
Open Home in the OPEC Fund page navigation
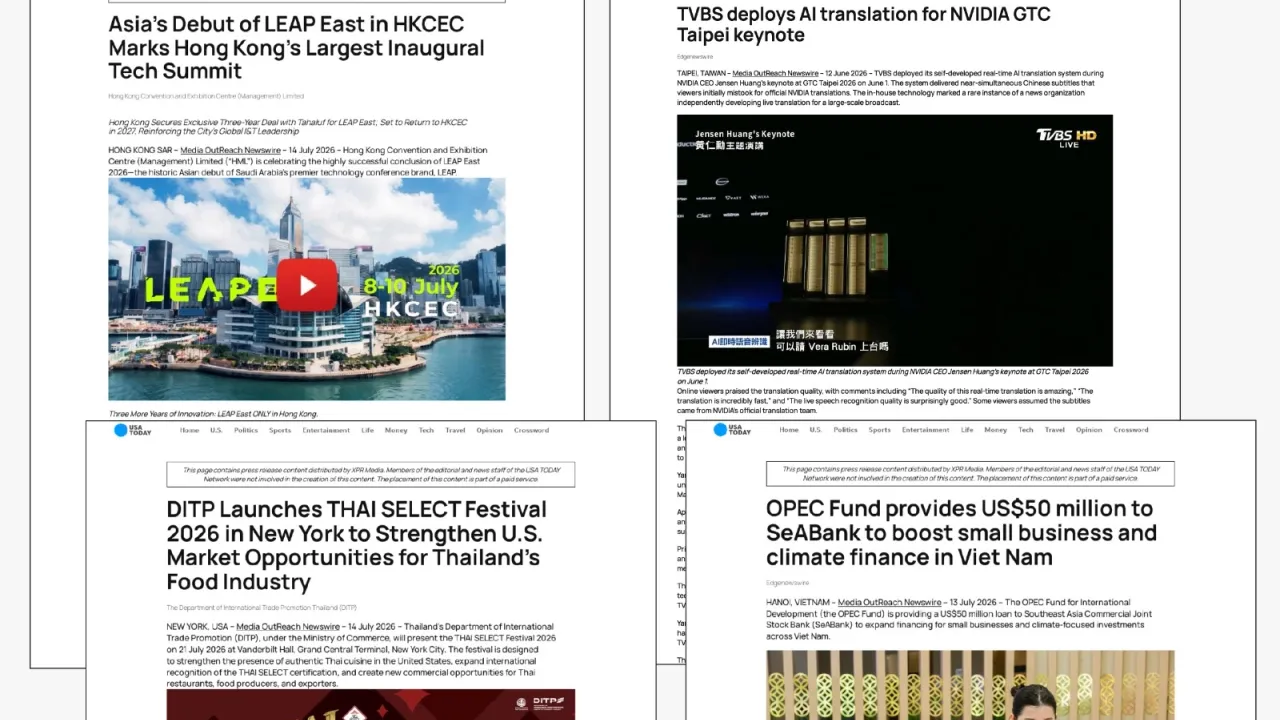tap(789, 430)
